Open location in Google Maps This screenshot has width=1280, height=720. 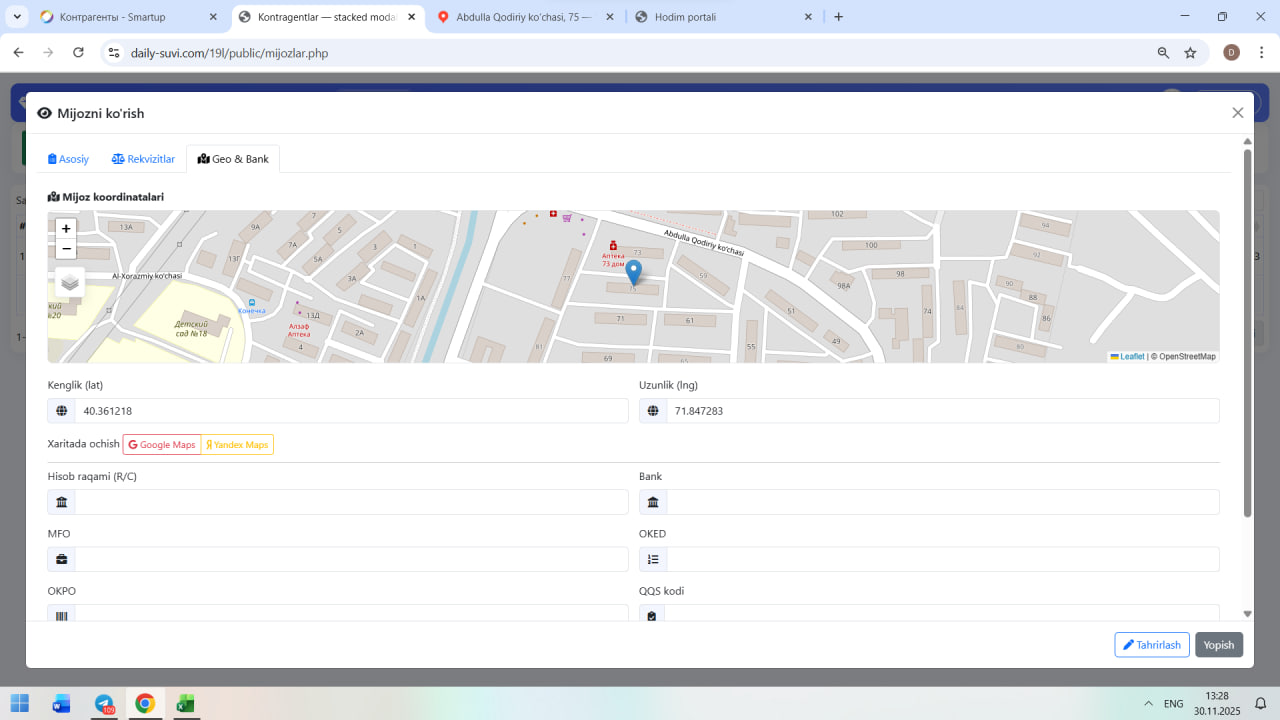pyautogui.click(x=162, y=445)
